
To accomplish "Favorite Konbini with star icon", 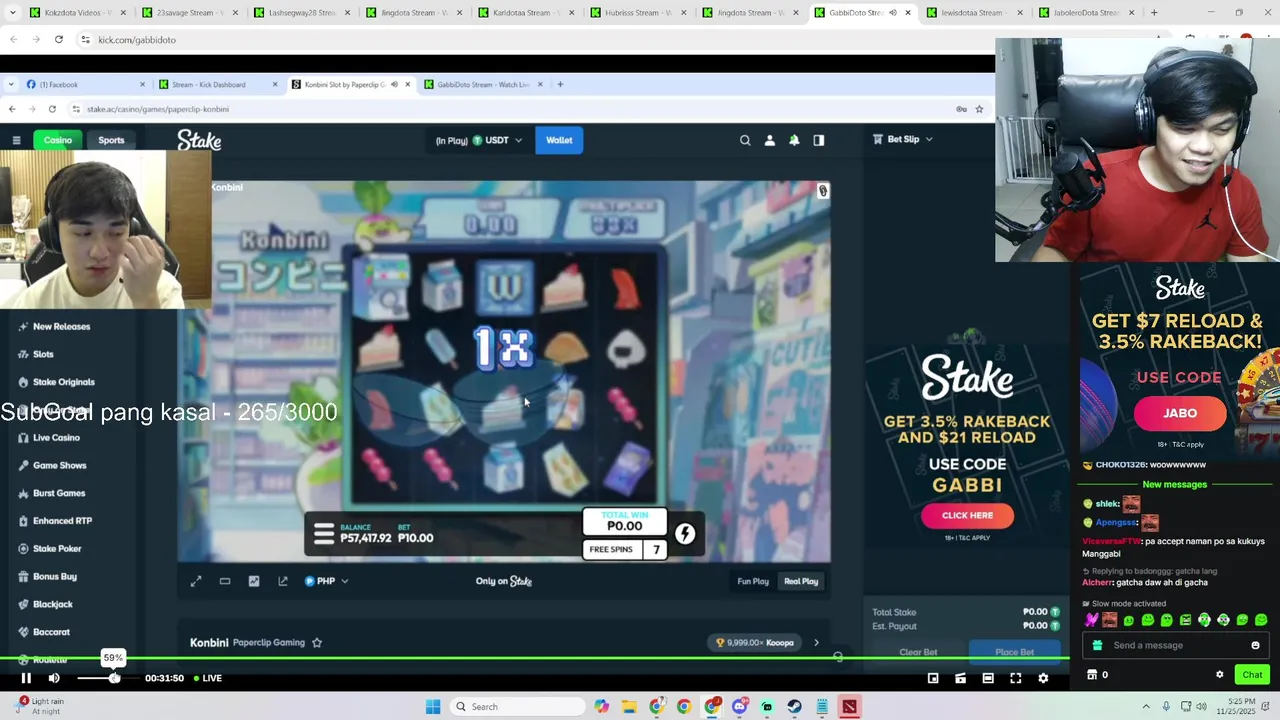I will (317, 643).
